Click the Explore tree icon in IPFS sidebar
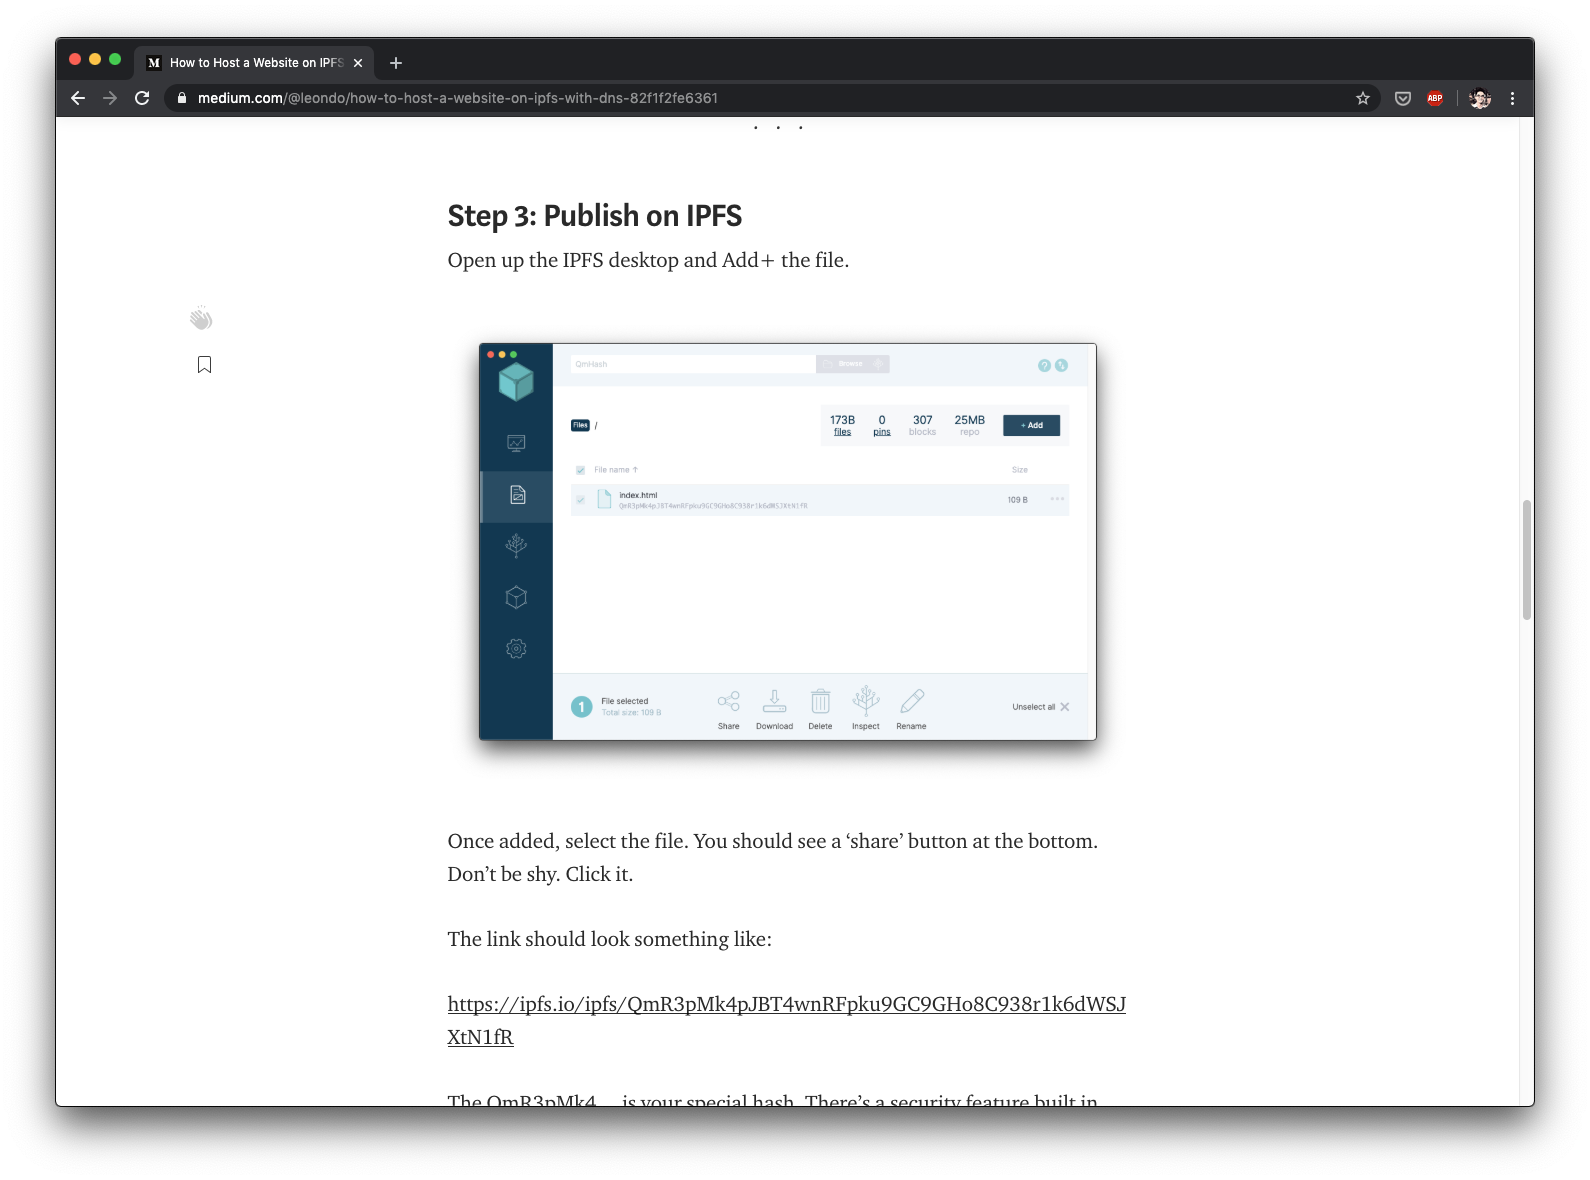The image size is (1590, 1180). [516, 545]
